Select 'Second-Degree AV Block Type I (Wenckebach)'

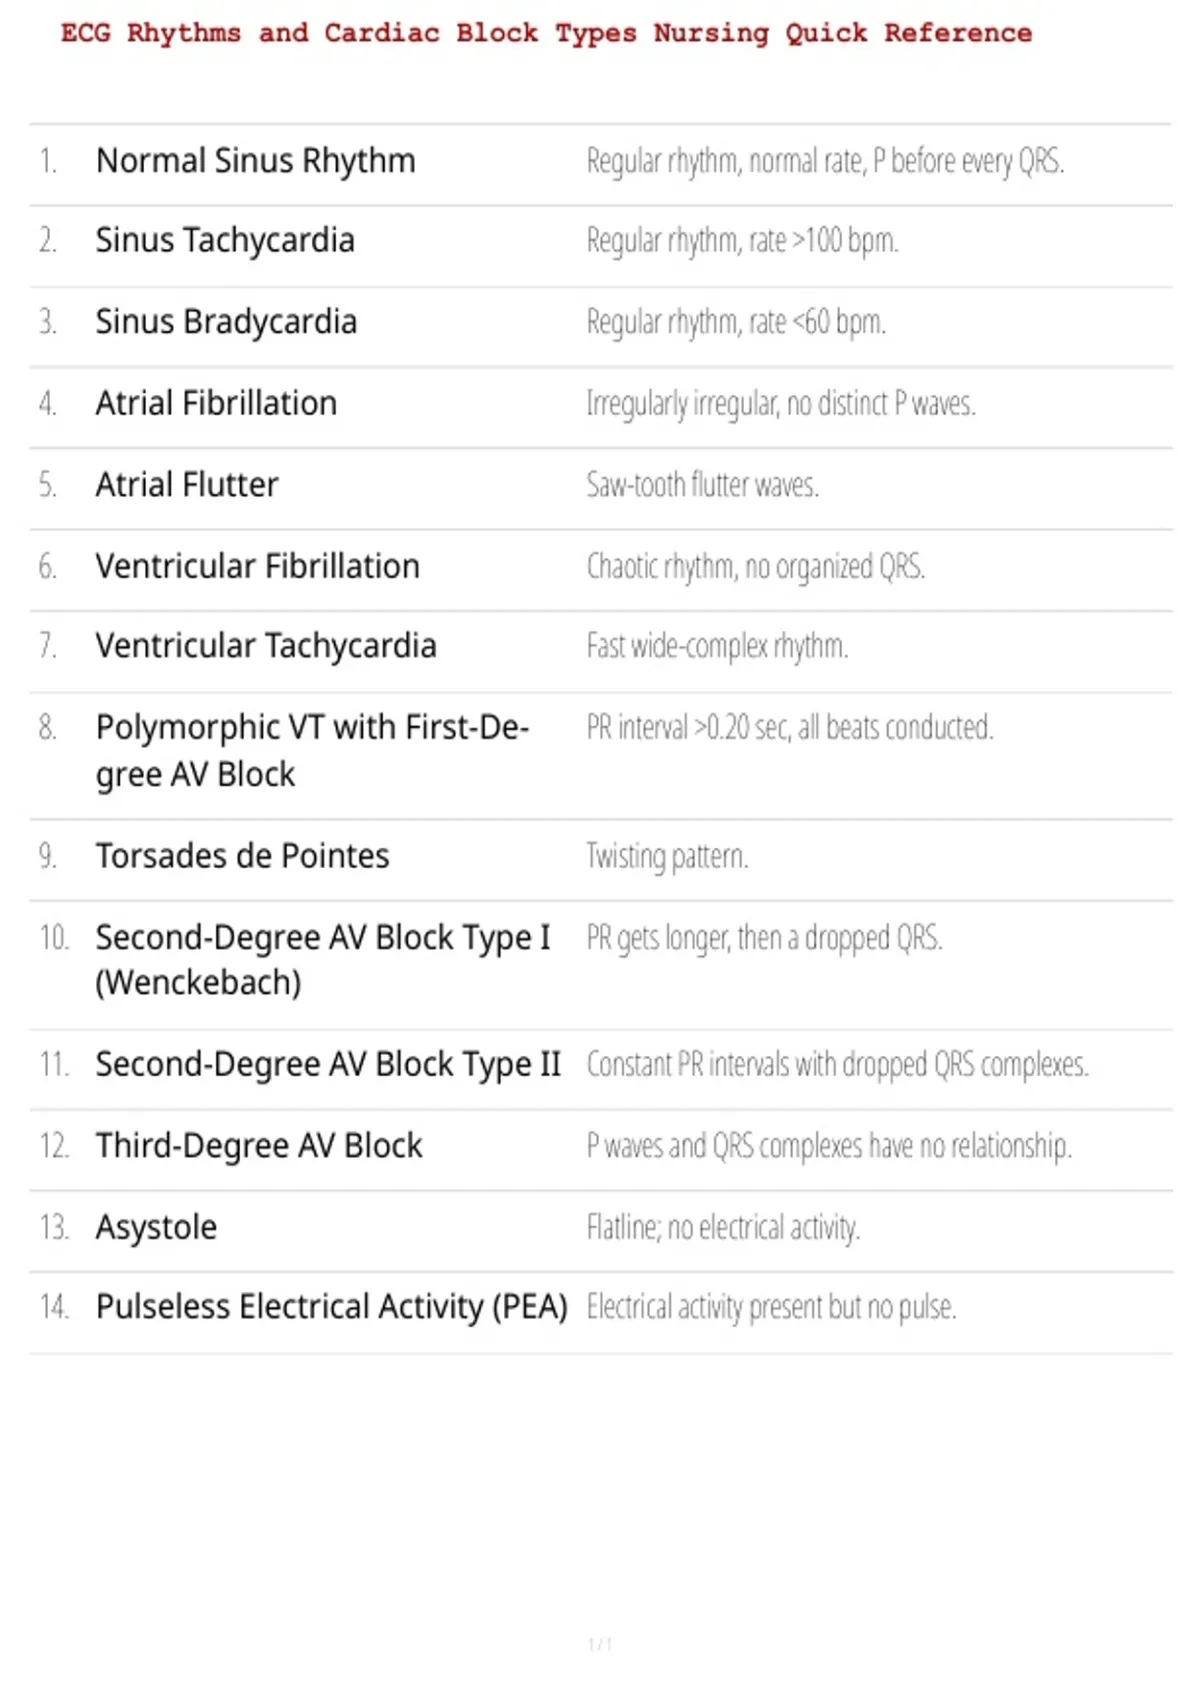pos(323,960)
